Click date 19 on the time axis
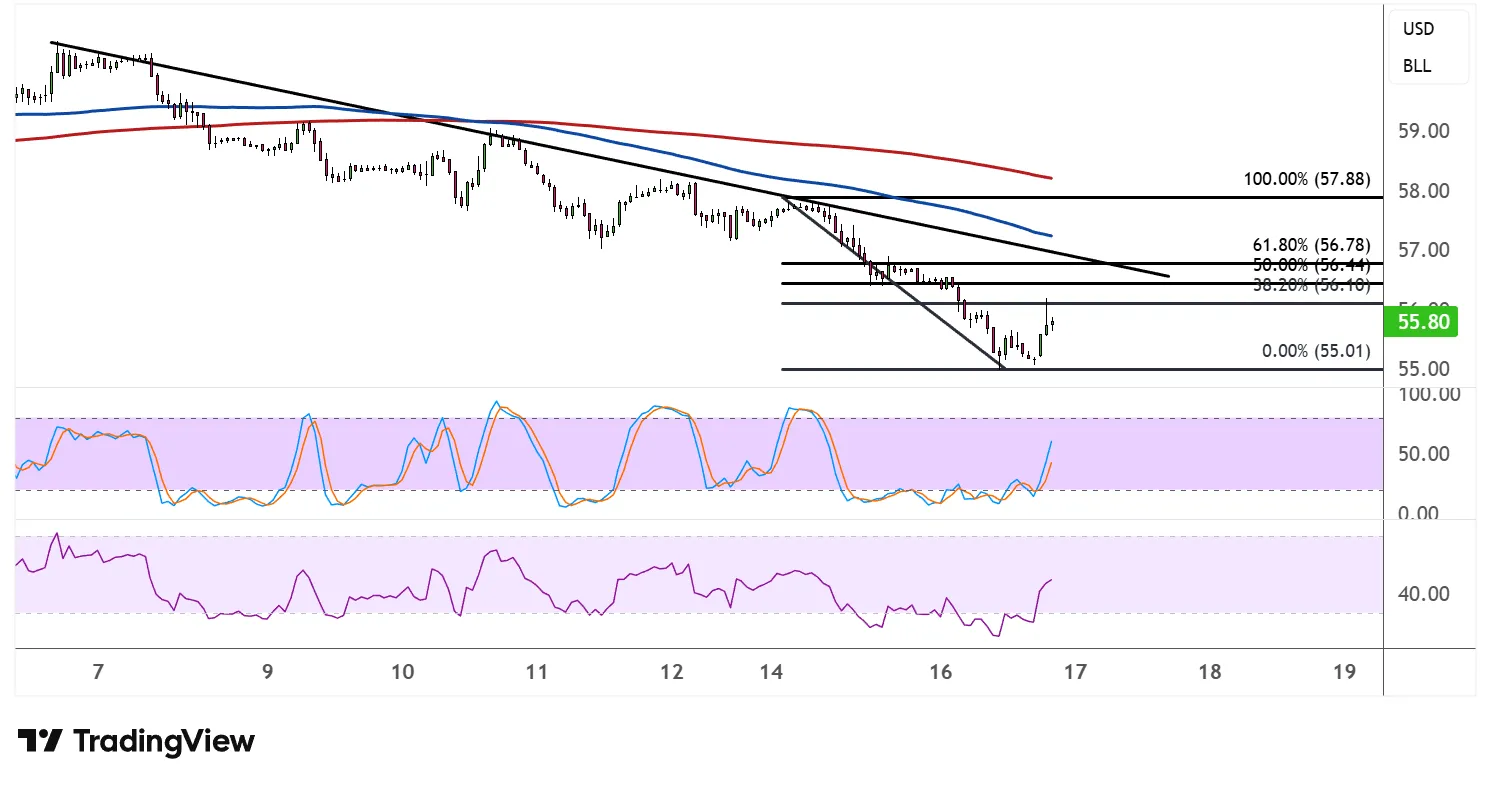The width and height of the screenshot is (1491, 786). 1345,671
